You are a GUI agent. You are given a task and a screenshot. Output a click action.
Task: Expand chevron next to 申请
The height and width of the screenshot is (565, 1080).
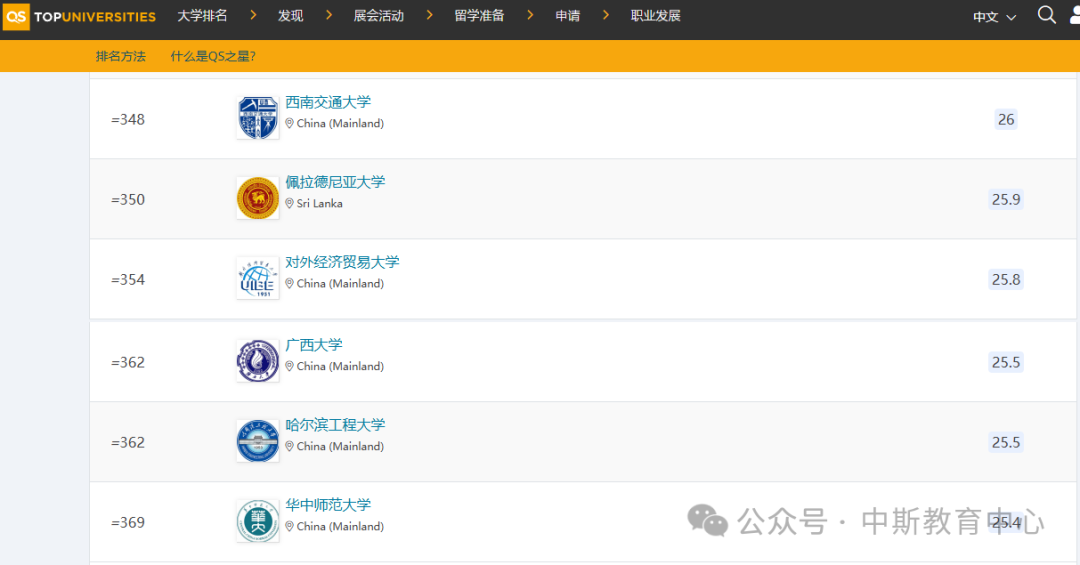[x=605, y=14]
